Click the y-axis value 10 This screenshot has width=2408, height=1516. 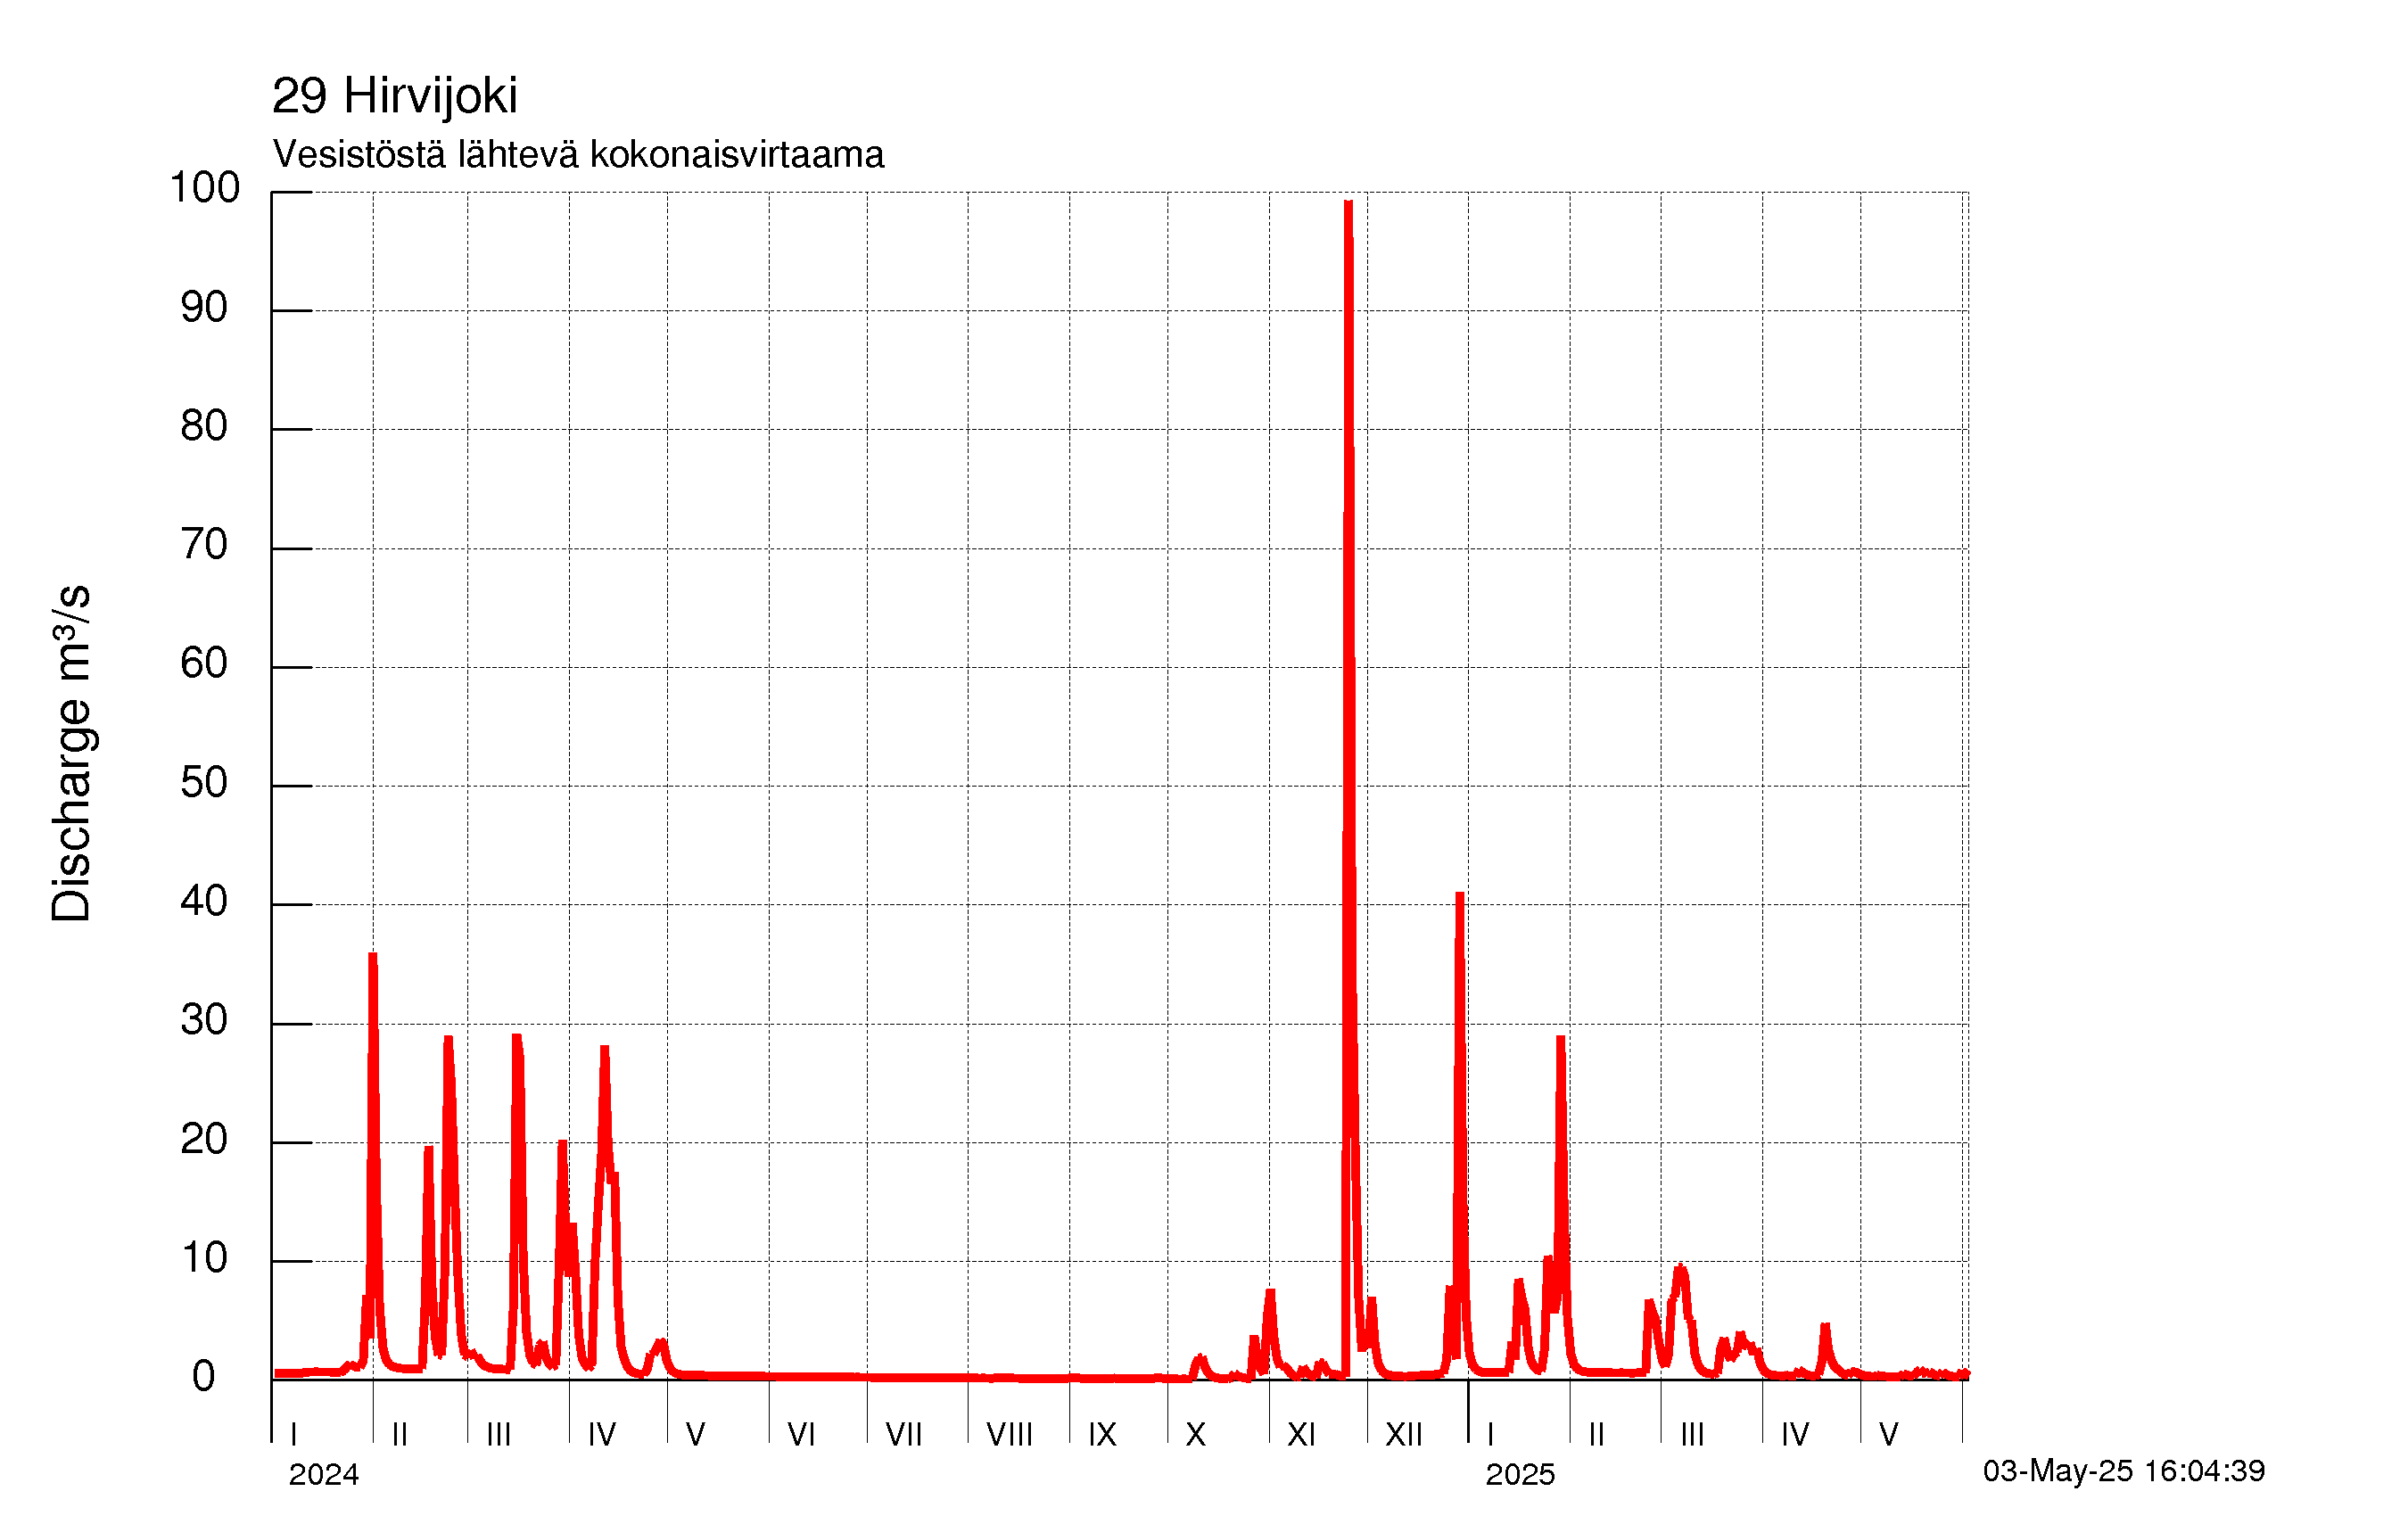[x=204, y=1258]
